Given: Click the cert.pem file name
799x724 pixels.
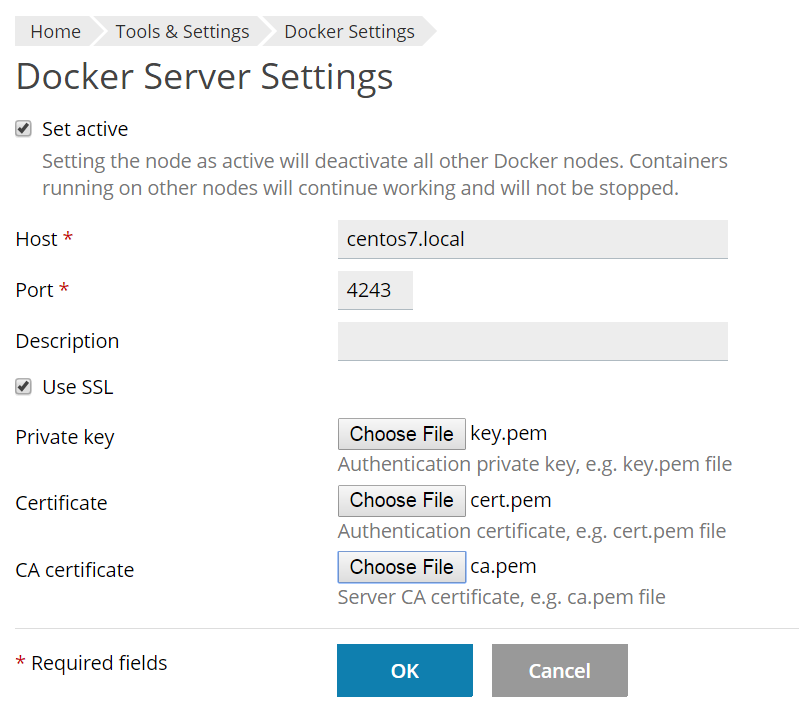Looking at the screenshot, I should [511, 500].
